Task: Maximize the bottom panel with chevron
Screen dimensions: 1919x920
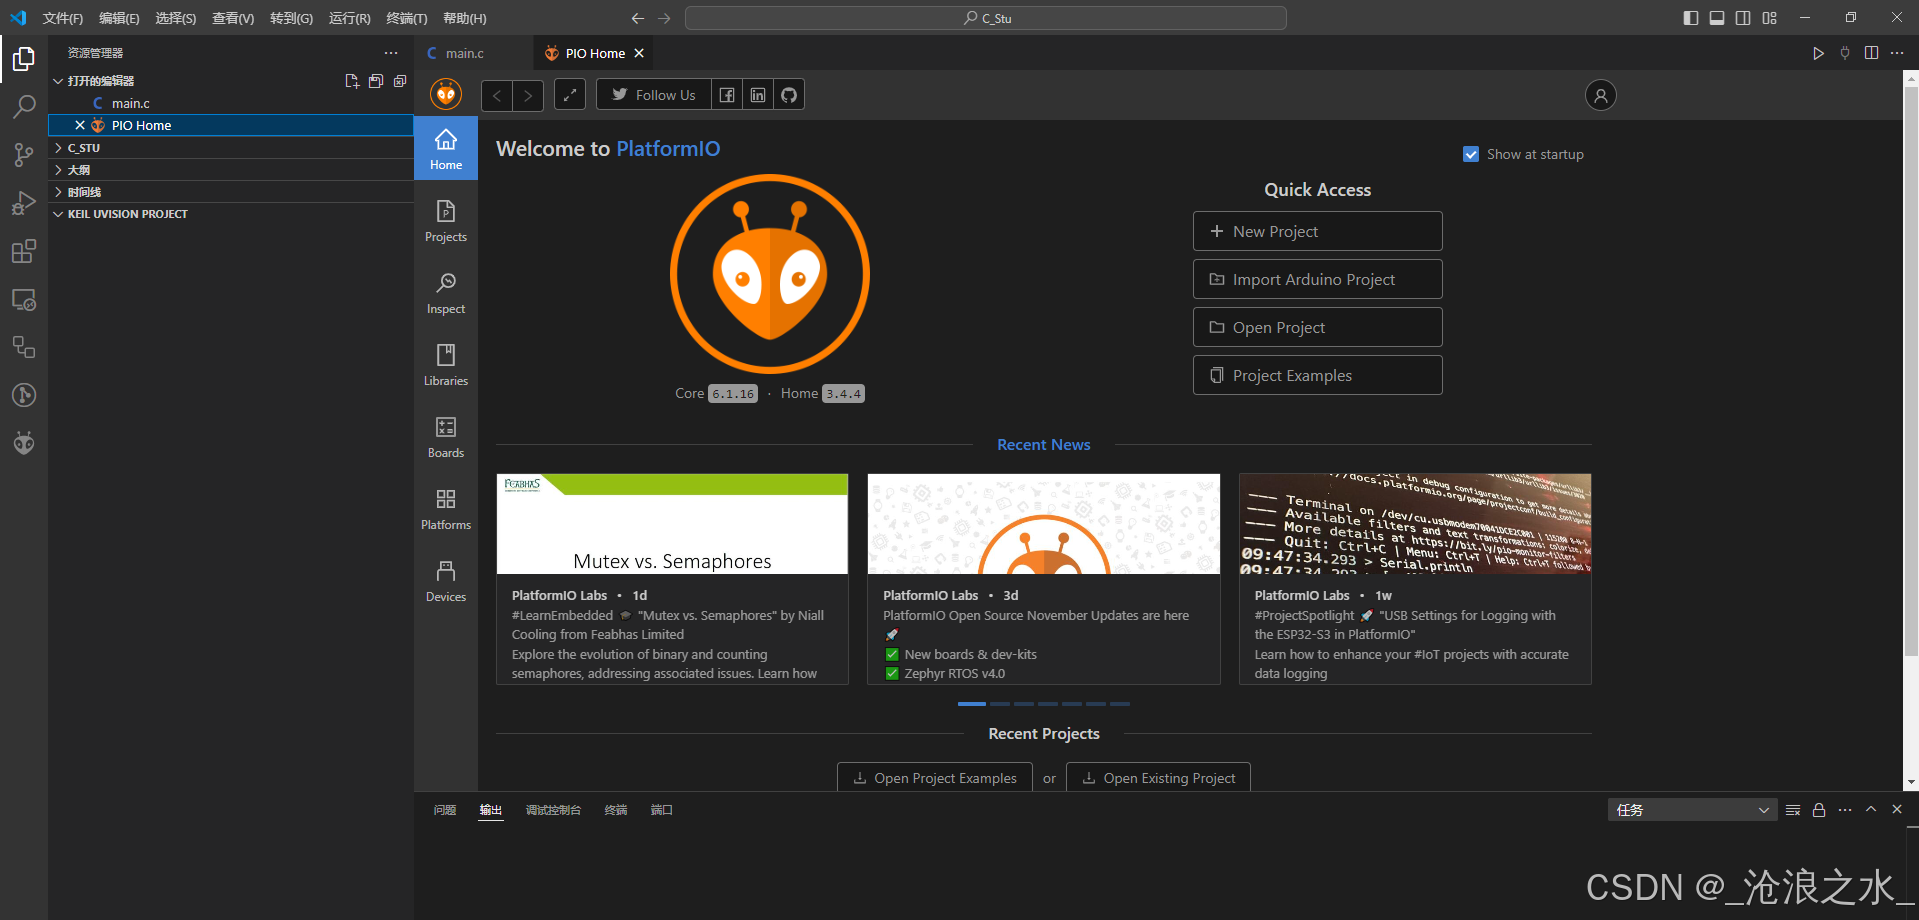Action: pos(1871,810)
